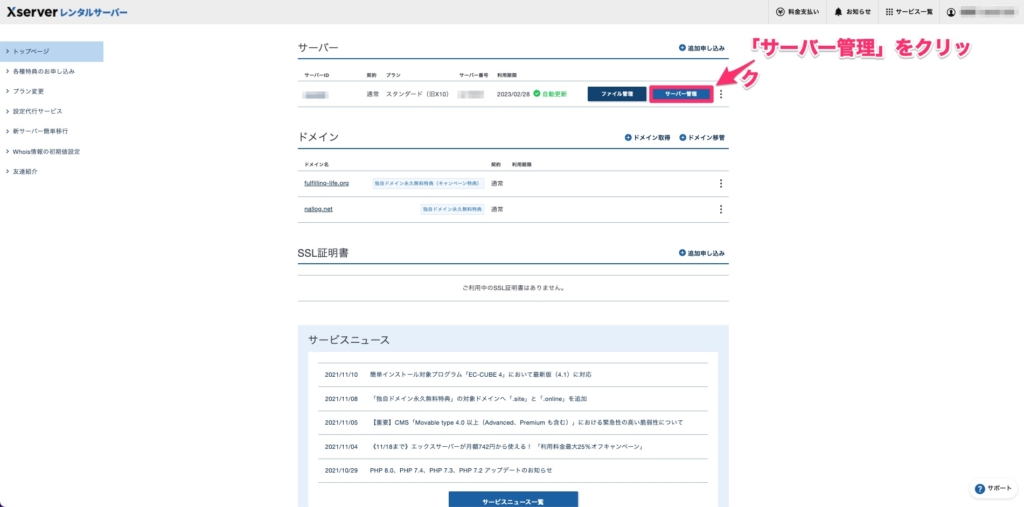Click the Xserver logo in the header

click(66, 12)
